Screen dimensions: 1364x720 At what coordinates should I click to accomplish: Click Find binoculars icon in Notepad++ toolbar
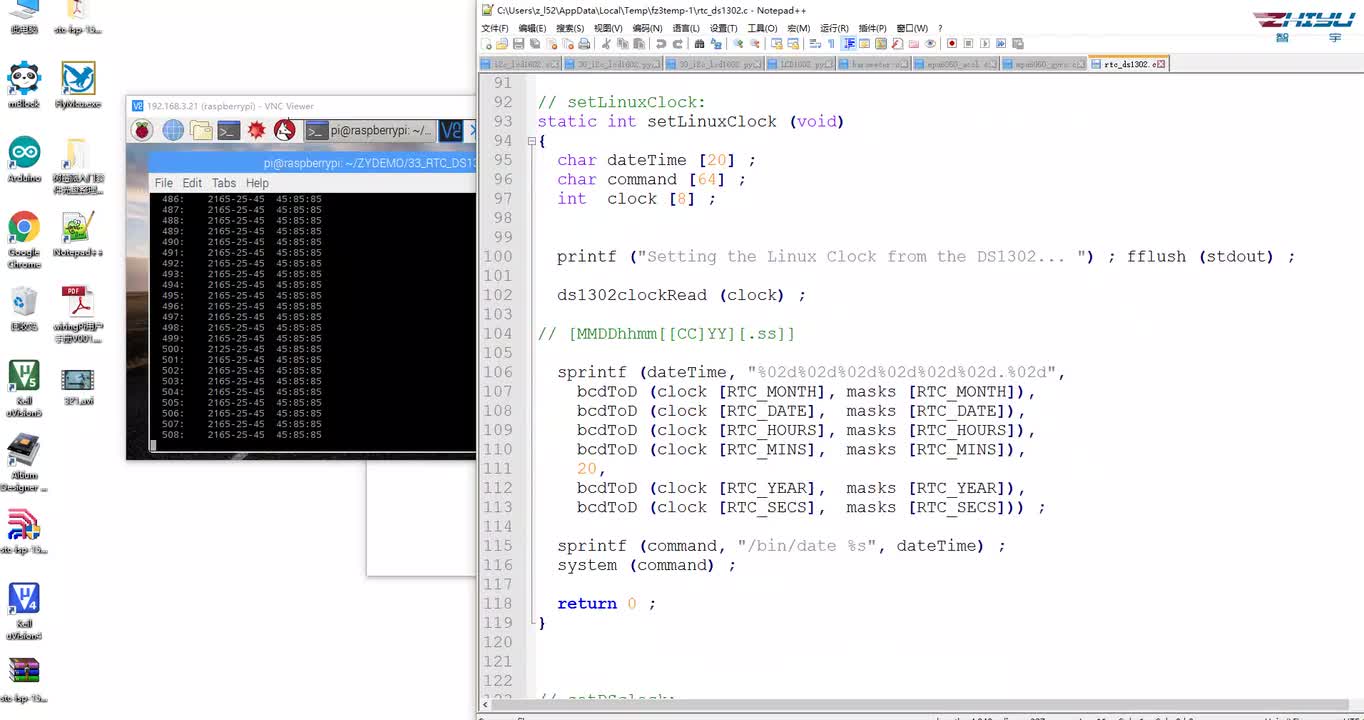699,44
